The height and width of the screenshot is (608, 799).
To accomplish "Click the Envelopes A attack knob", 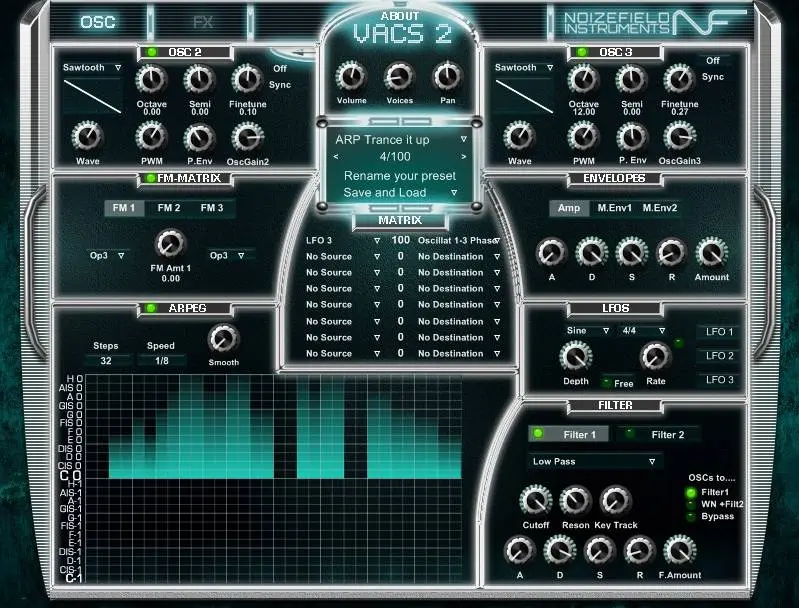I will click(x=551, y=253).
